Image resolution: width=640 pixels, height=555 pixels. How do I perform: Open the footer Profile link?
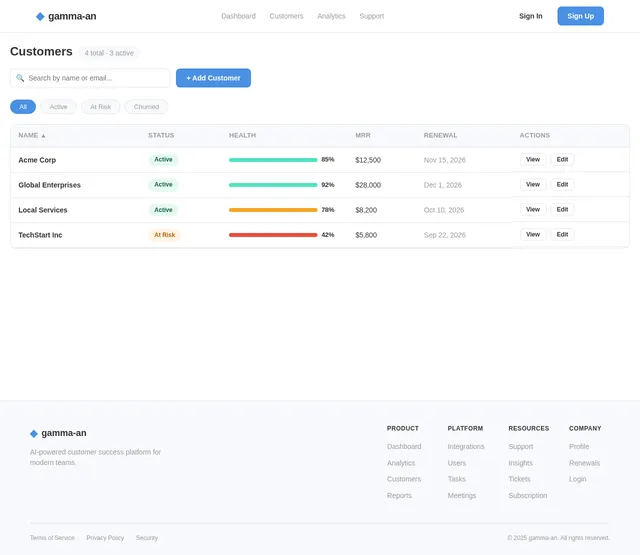(x=579, y=446)
